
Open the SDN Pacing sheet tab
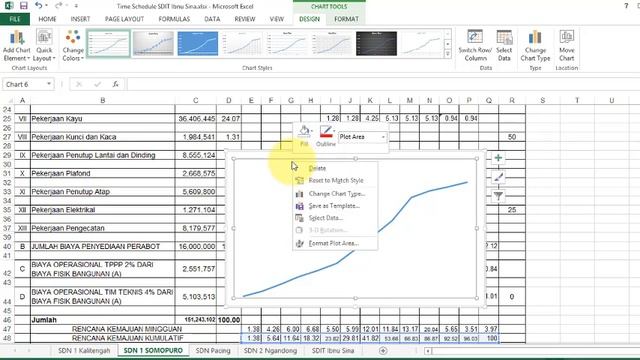click(213, 350)
